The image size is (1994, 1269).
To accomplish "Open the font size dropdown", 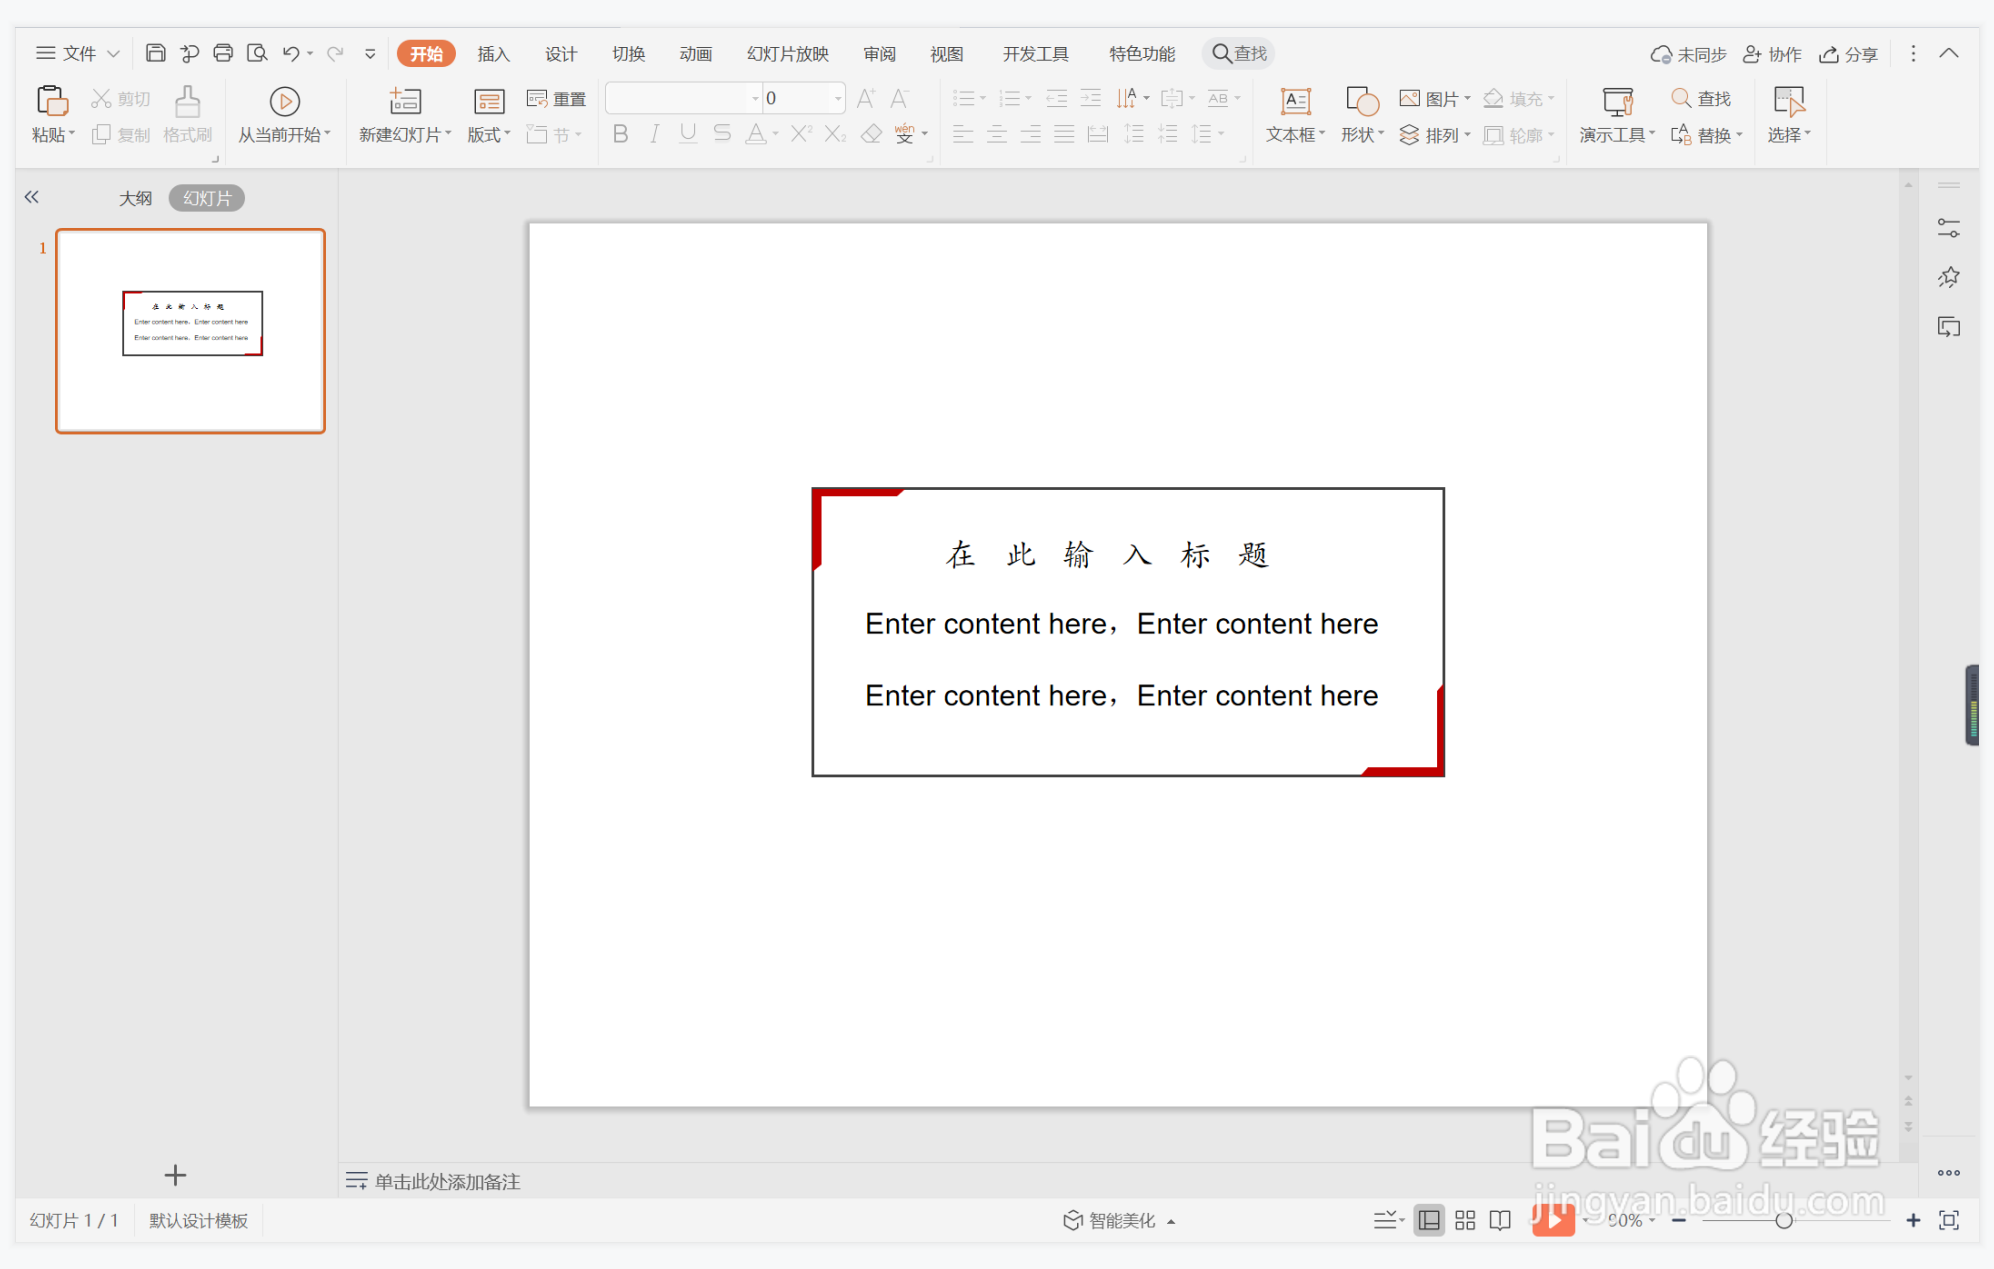I will pyautogui.click(x=837, y=98).
